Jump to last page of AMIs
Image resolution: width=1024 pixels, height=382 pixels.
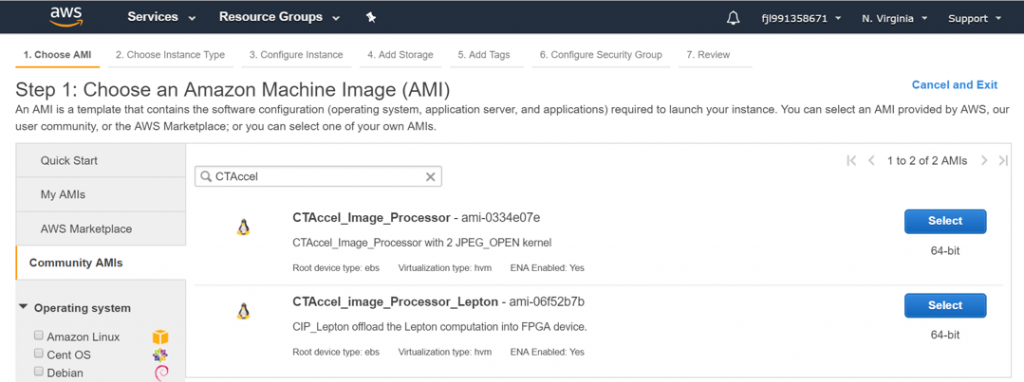coord(1004,161)
